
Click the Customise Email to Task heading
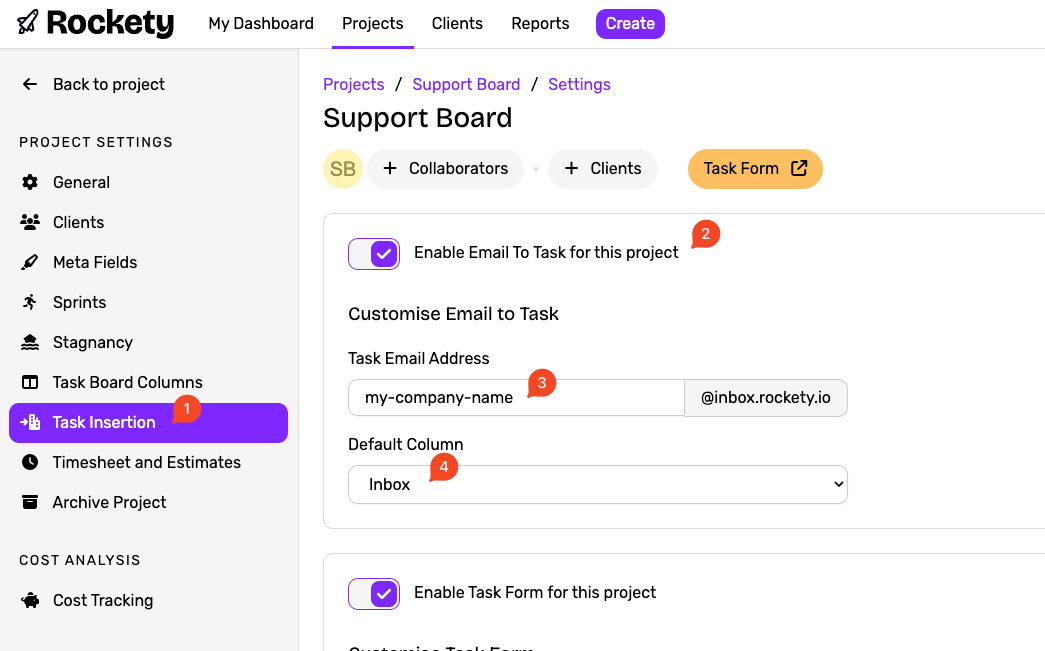point(453,314)
